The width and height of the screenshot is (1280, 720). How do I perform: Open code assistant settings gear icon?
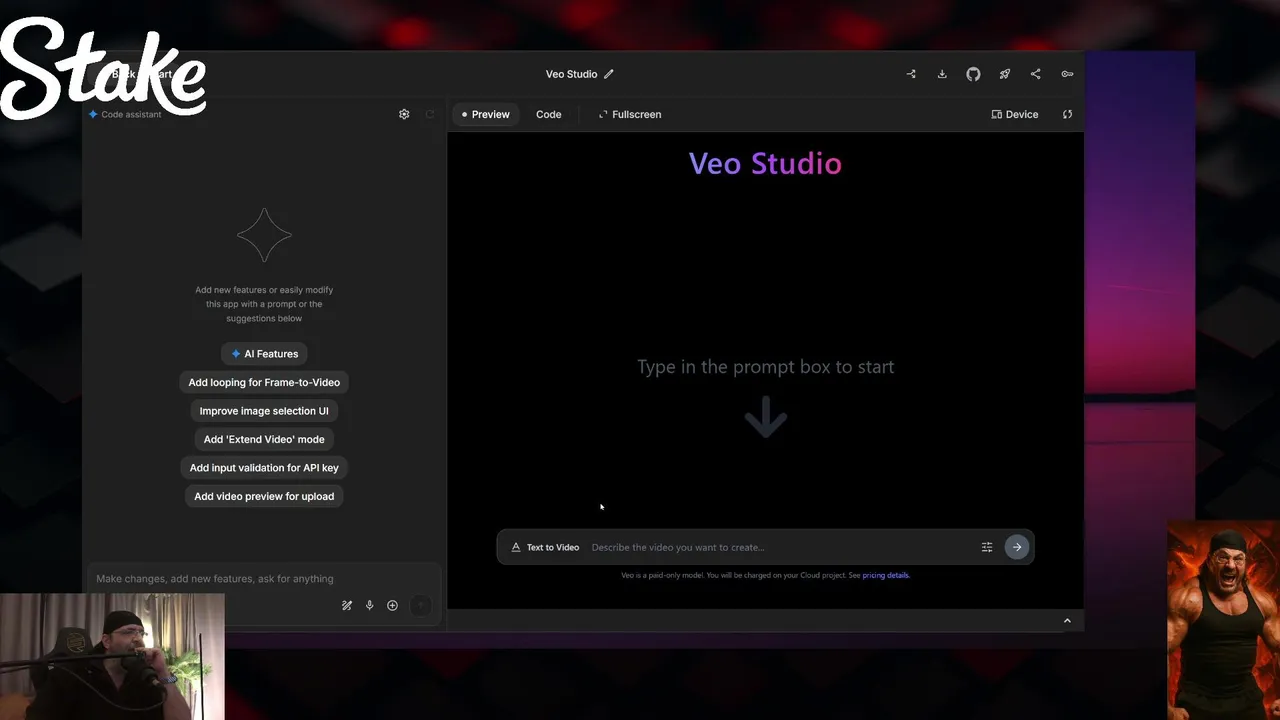404,114
